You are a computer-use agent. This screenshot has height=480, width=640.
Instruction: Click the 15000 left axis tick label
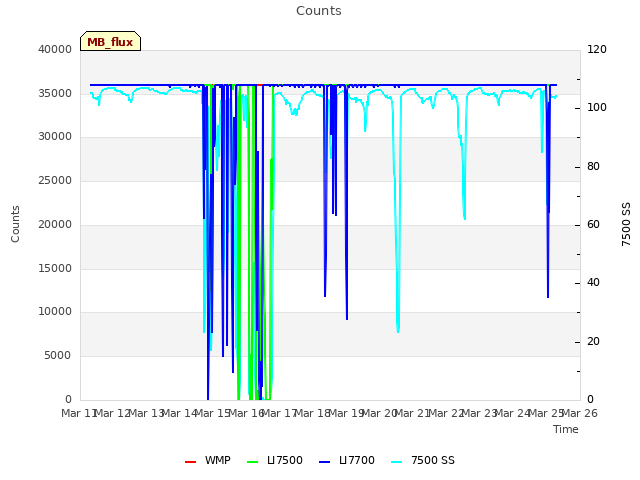point(55,269)
